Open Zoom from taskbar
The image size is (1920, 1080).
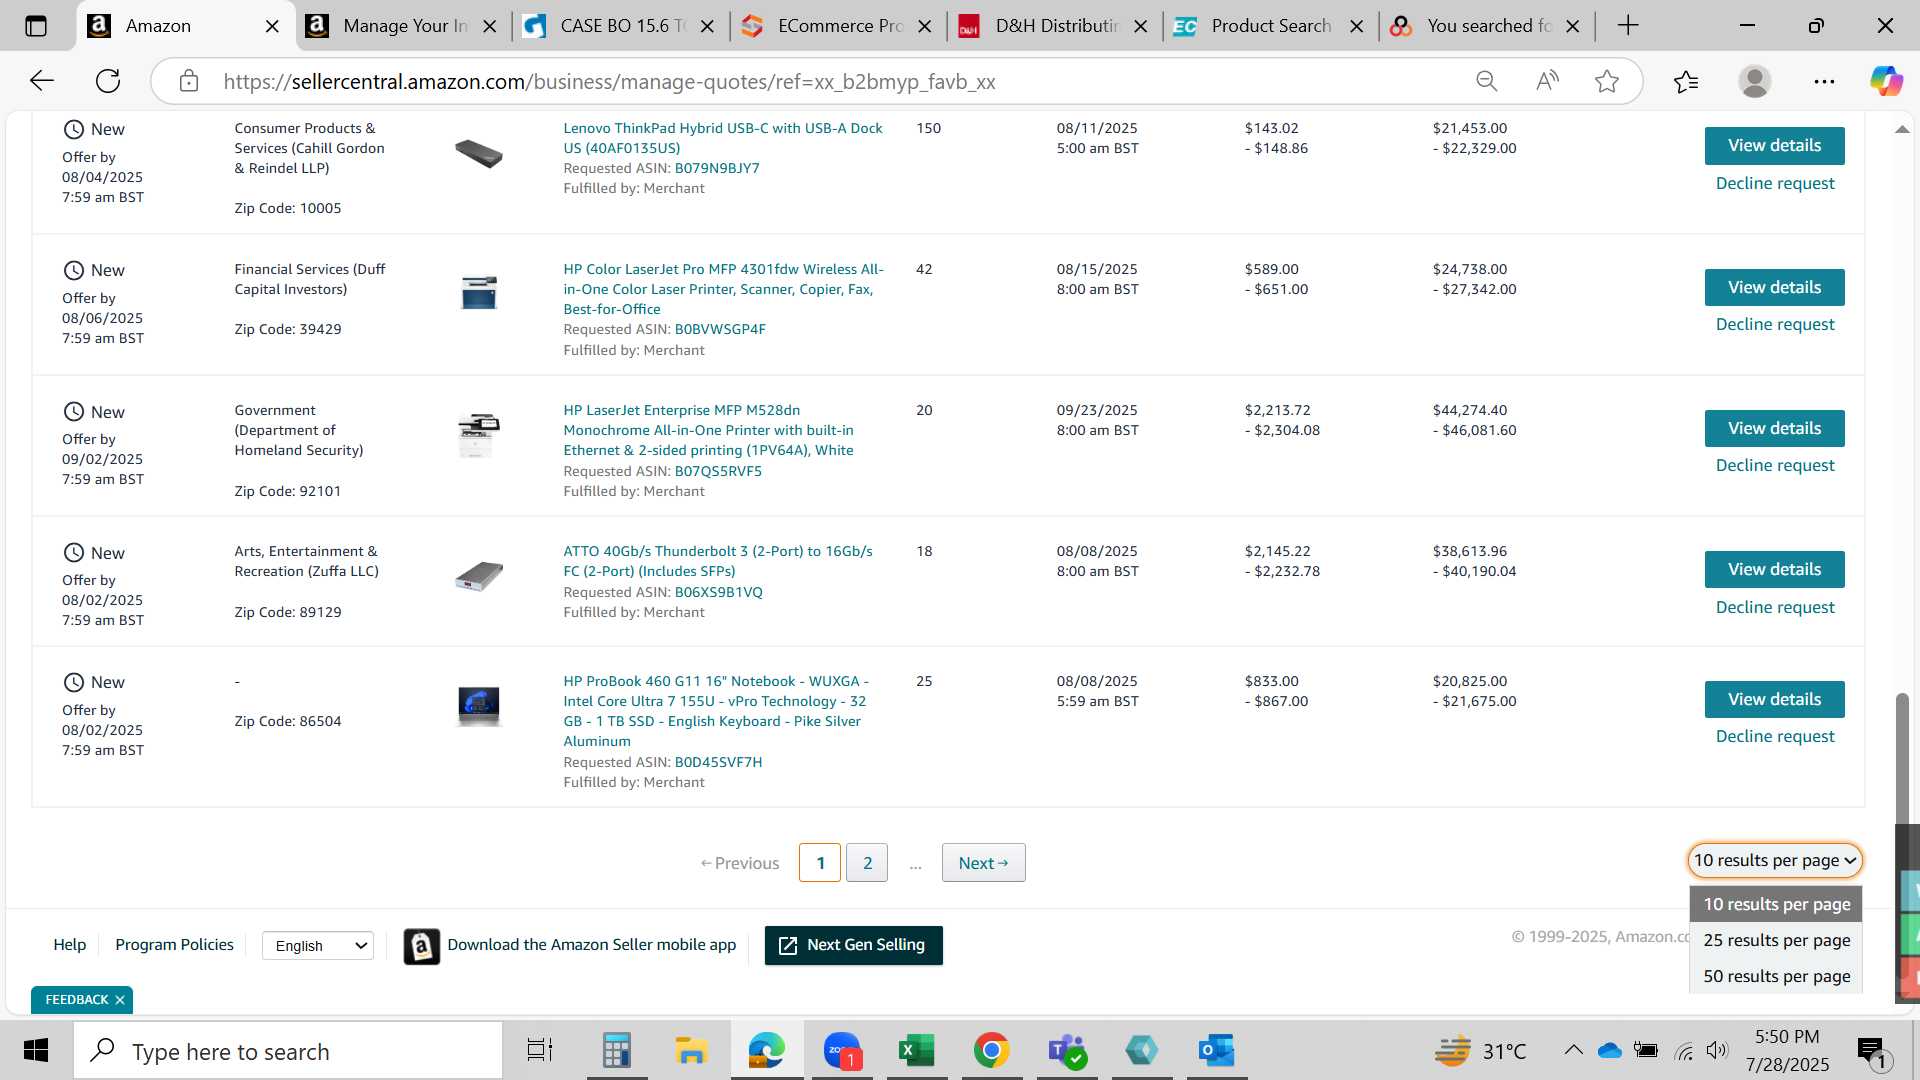[842, 1051]
